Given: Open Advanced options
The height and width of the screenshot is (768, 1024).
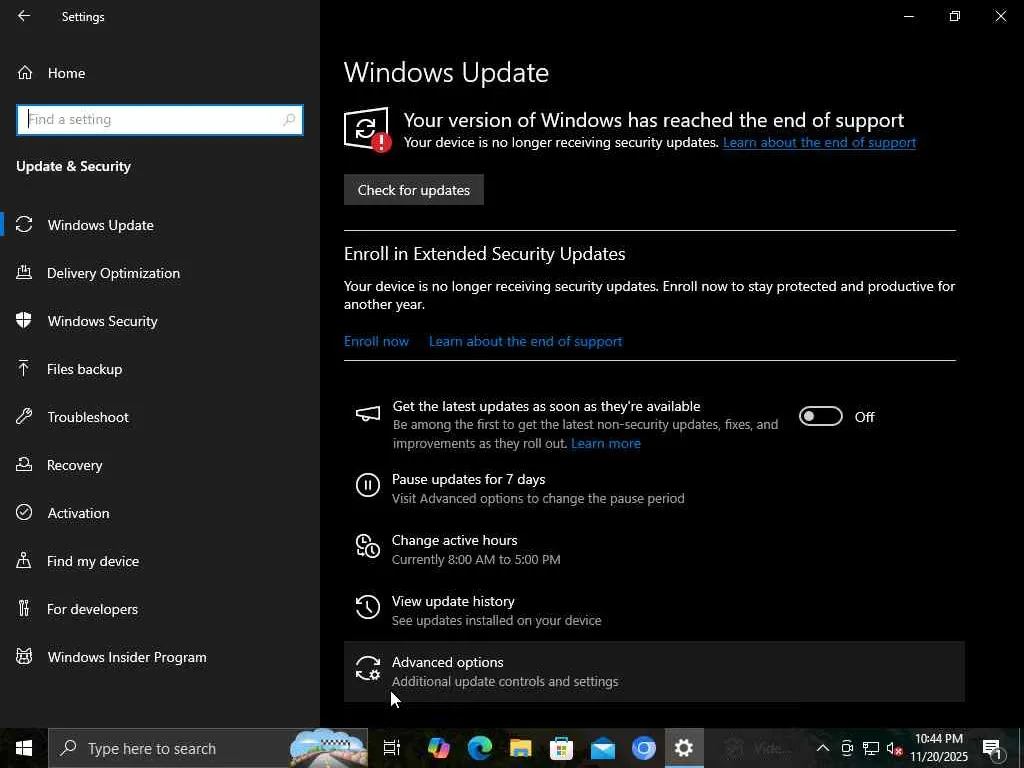Looking at the screenshot, I should click(x=654, y=671).
